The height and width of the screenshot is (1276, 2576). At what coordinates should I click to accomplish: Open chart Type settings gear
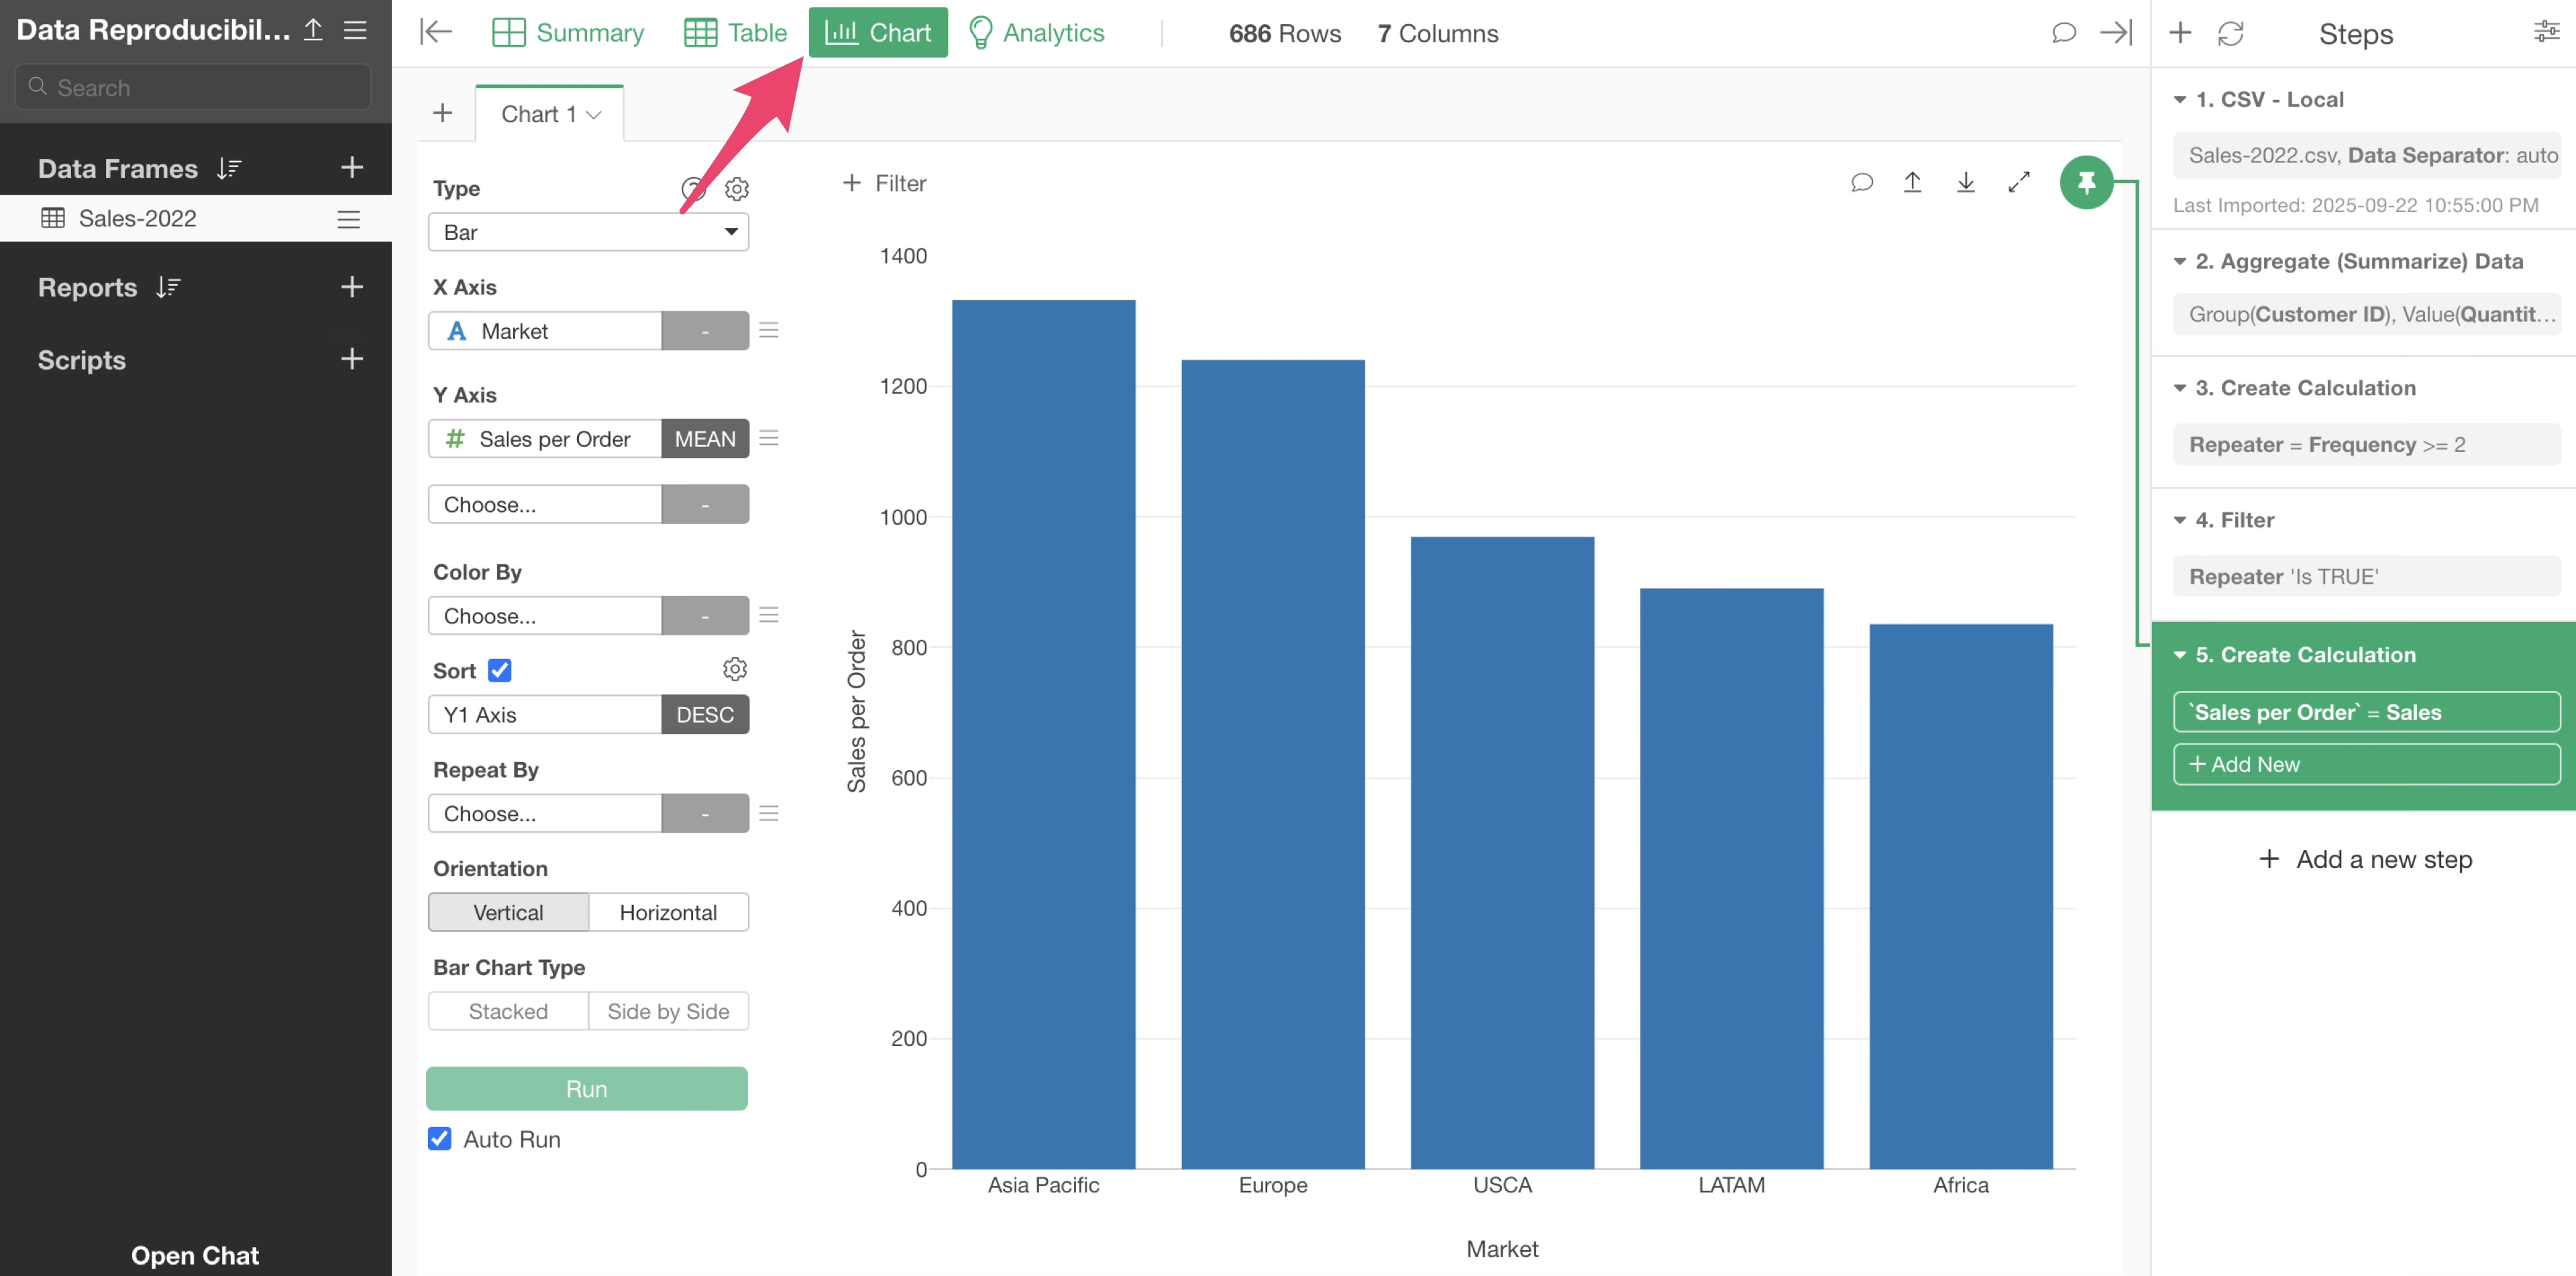point(736,189)
